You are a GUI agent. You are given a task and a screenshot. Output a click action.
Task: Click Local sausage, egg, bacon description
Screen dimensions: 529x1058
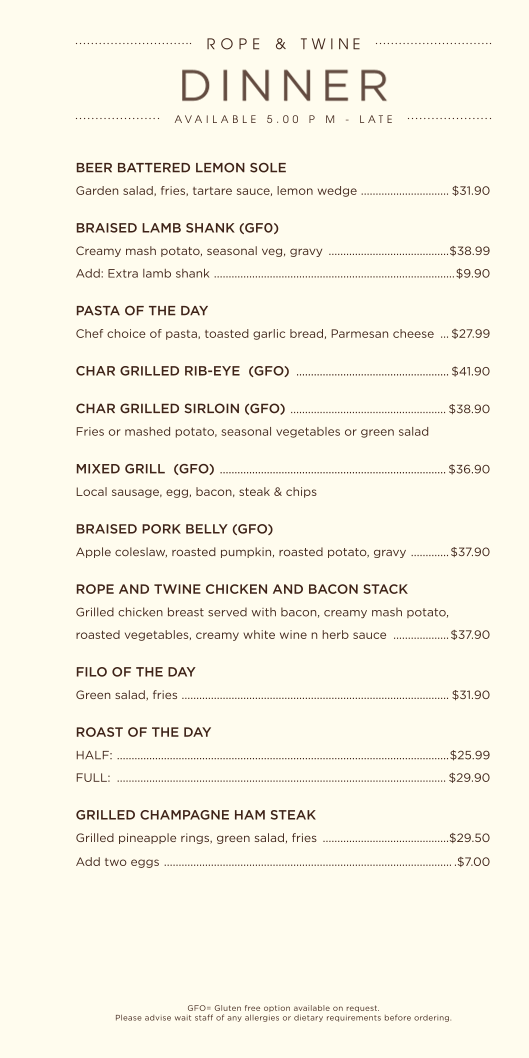point(196,492)
